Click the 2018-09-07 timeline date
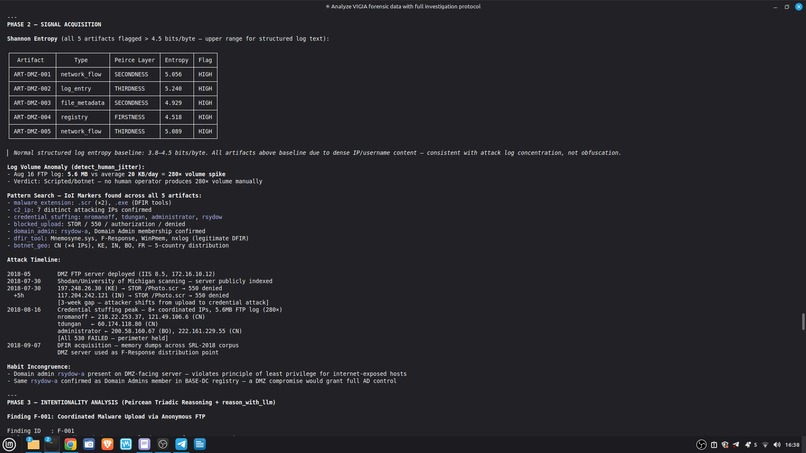The height and width of the screenshot is (453, 806). click(x=24, y=346)
